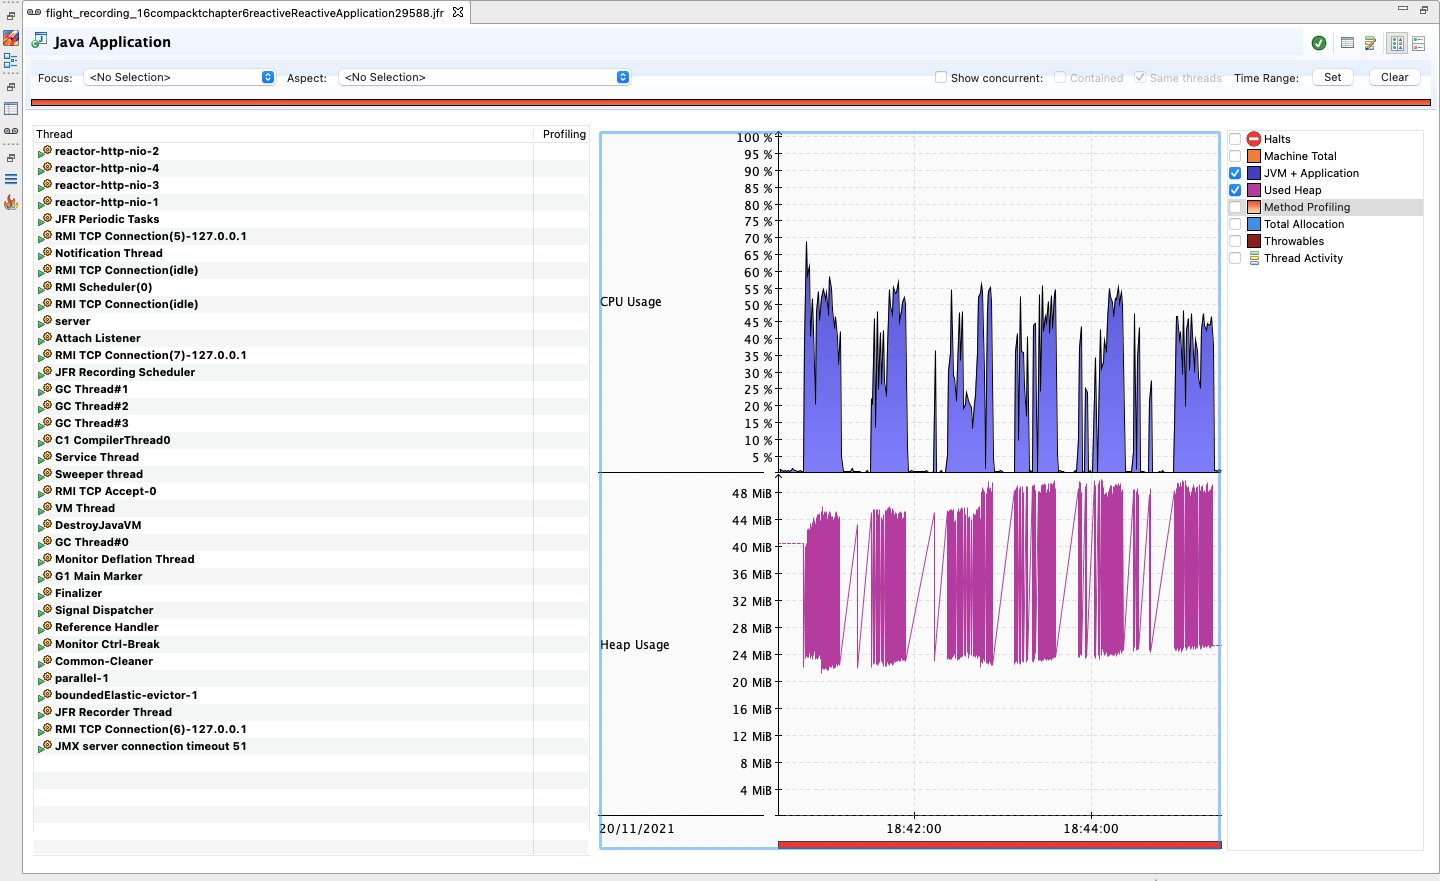Viewport: 1440px width, 881px height.
Task: Click the Java Application page icon next to its title
Action: [40, 41]
